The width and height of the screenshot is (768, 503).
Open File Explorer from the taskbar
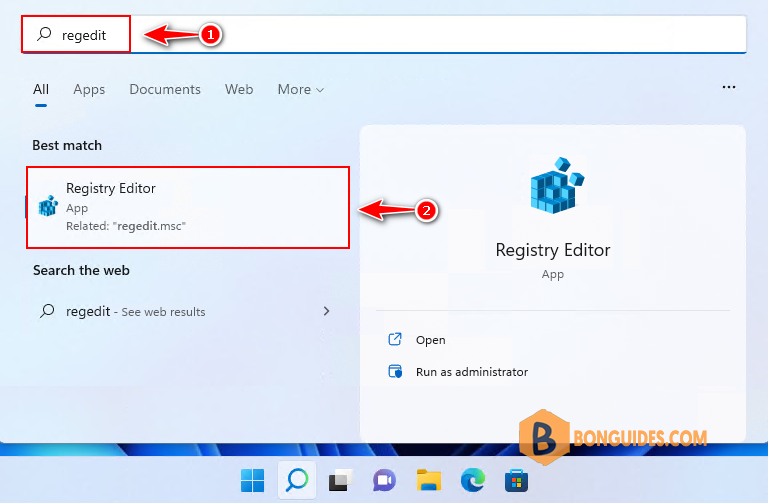coord(429,480)
